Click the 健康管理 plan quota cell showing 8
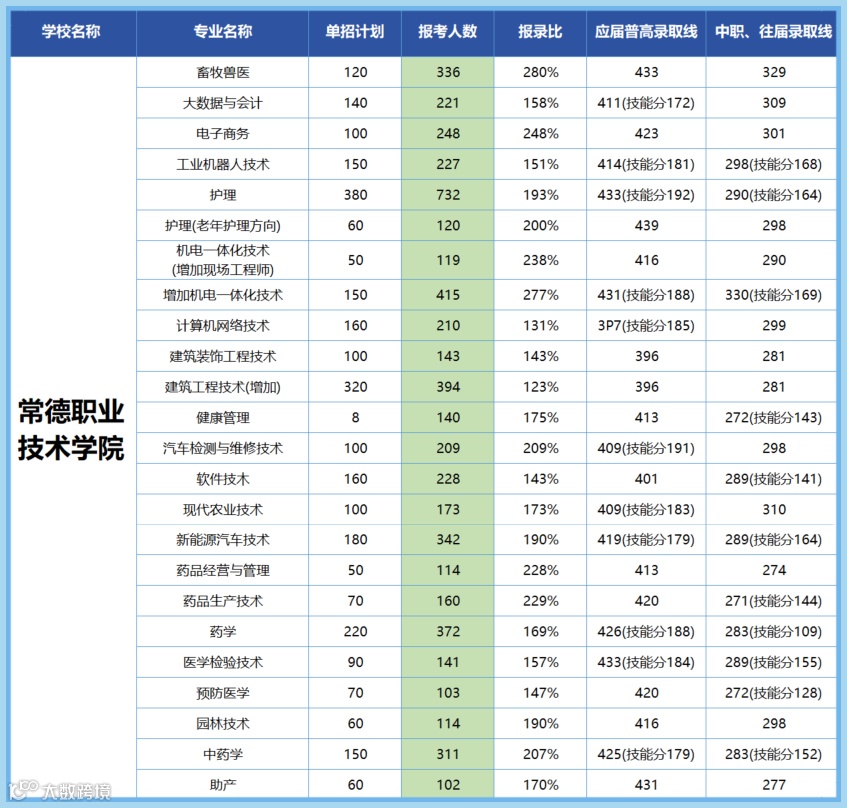 354,418
